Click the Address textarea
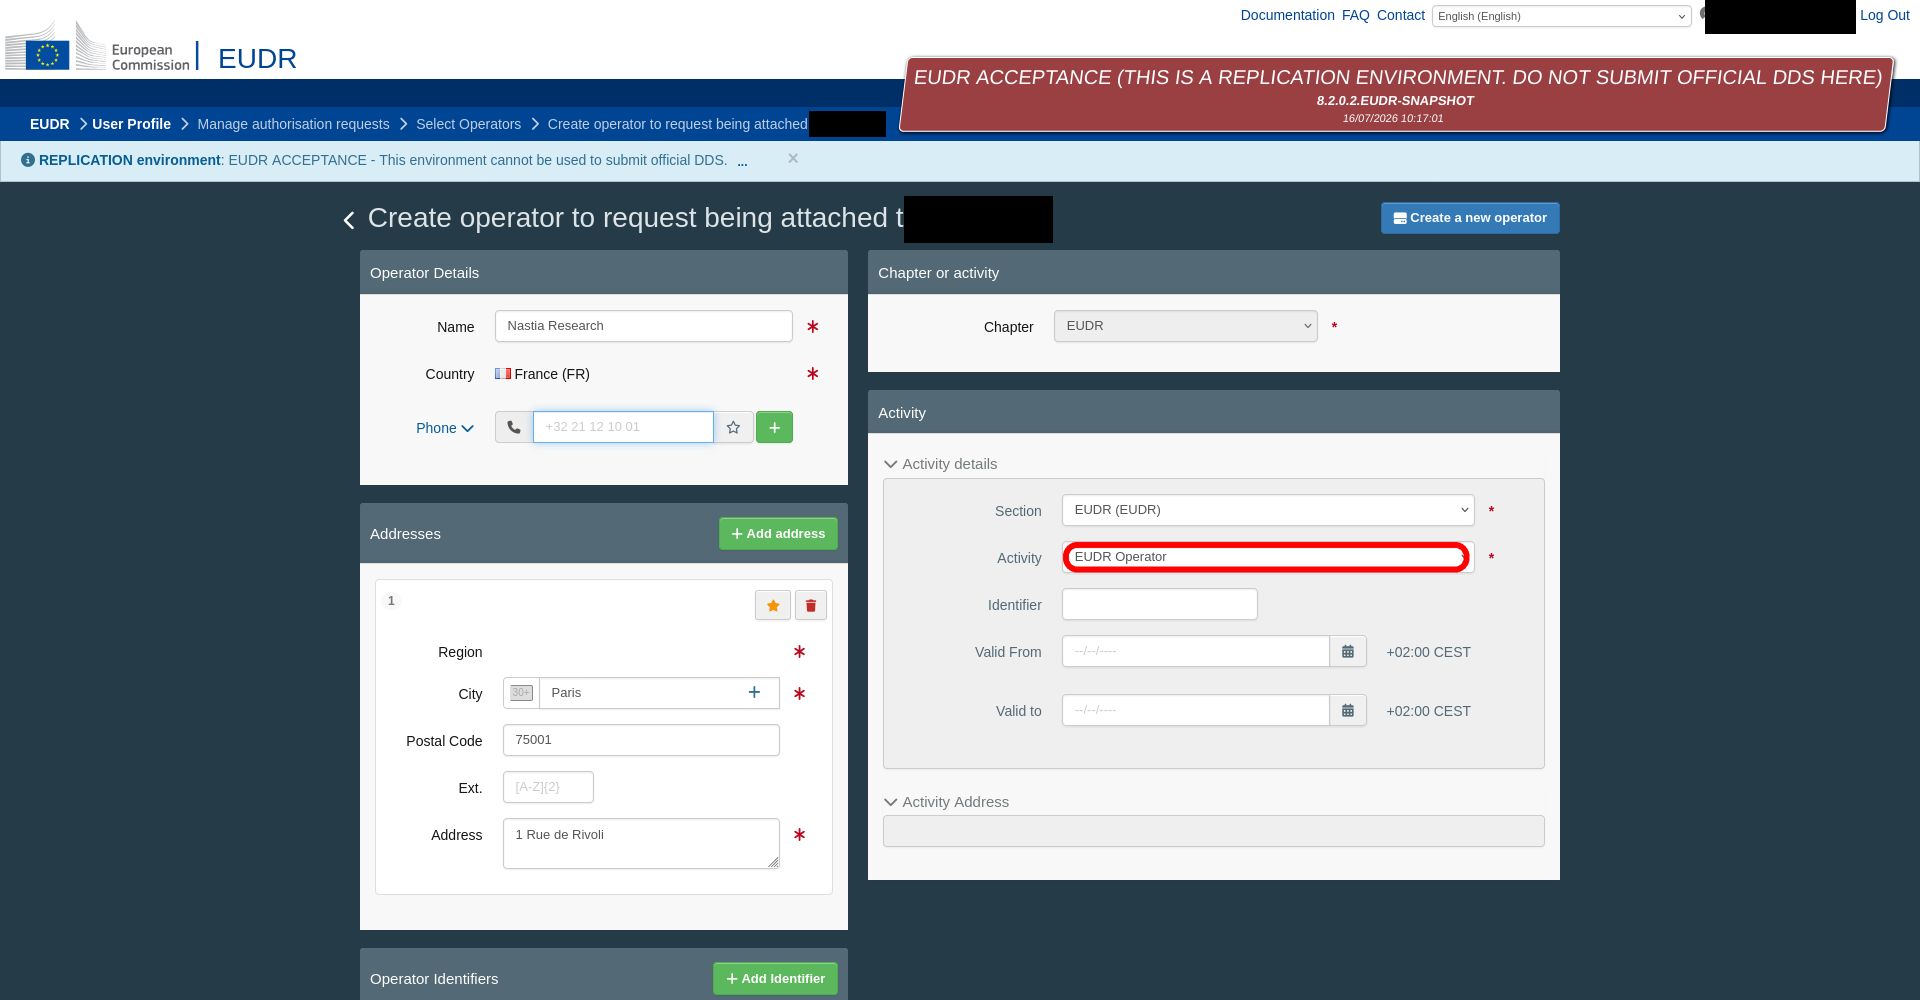Image resolution: width=1920 pixels, height=1000 pixels. point(641,843)
